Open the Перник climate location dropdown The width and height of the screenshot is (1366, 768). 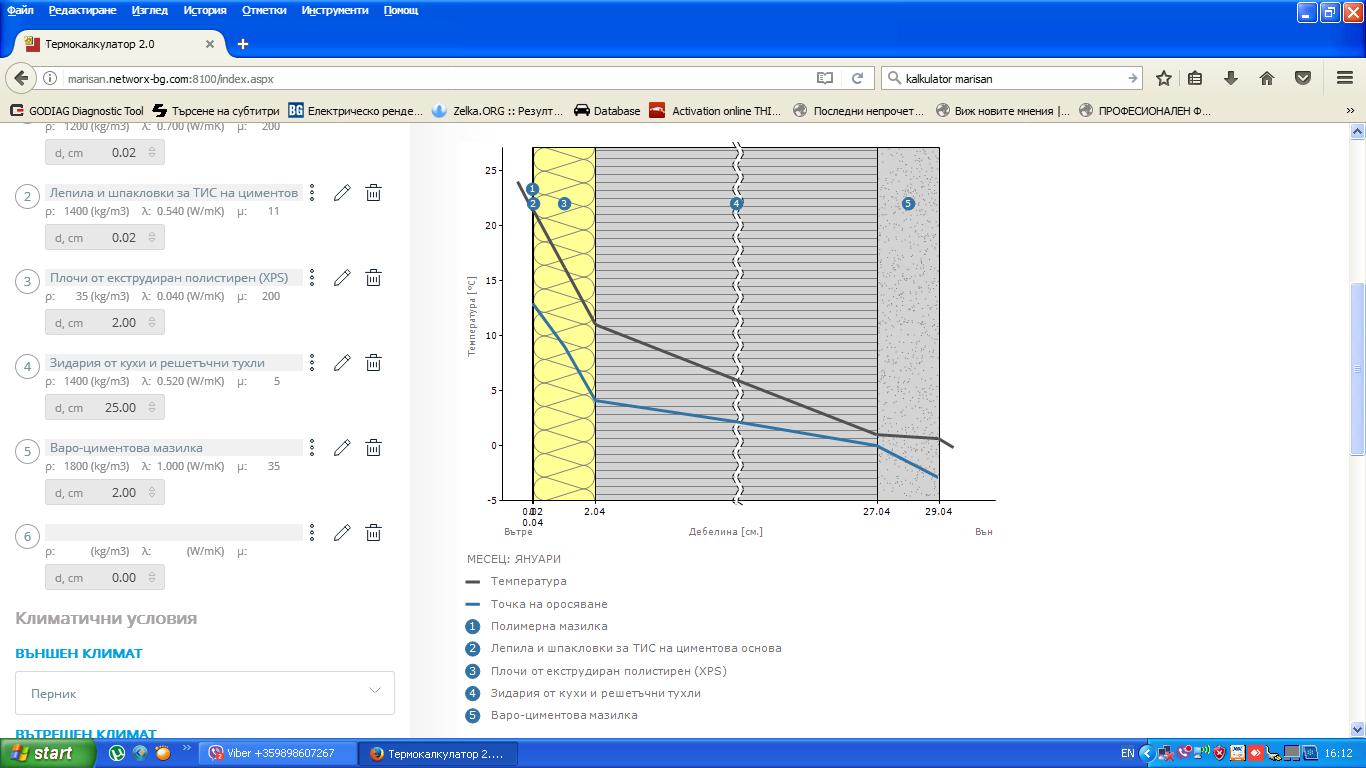pos(205,692)
